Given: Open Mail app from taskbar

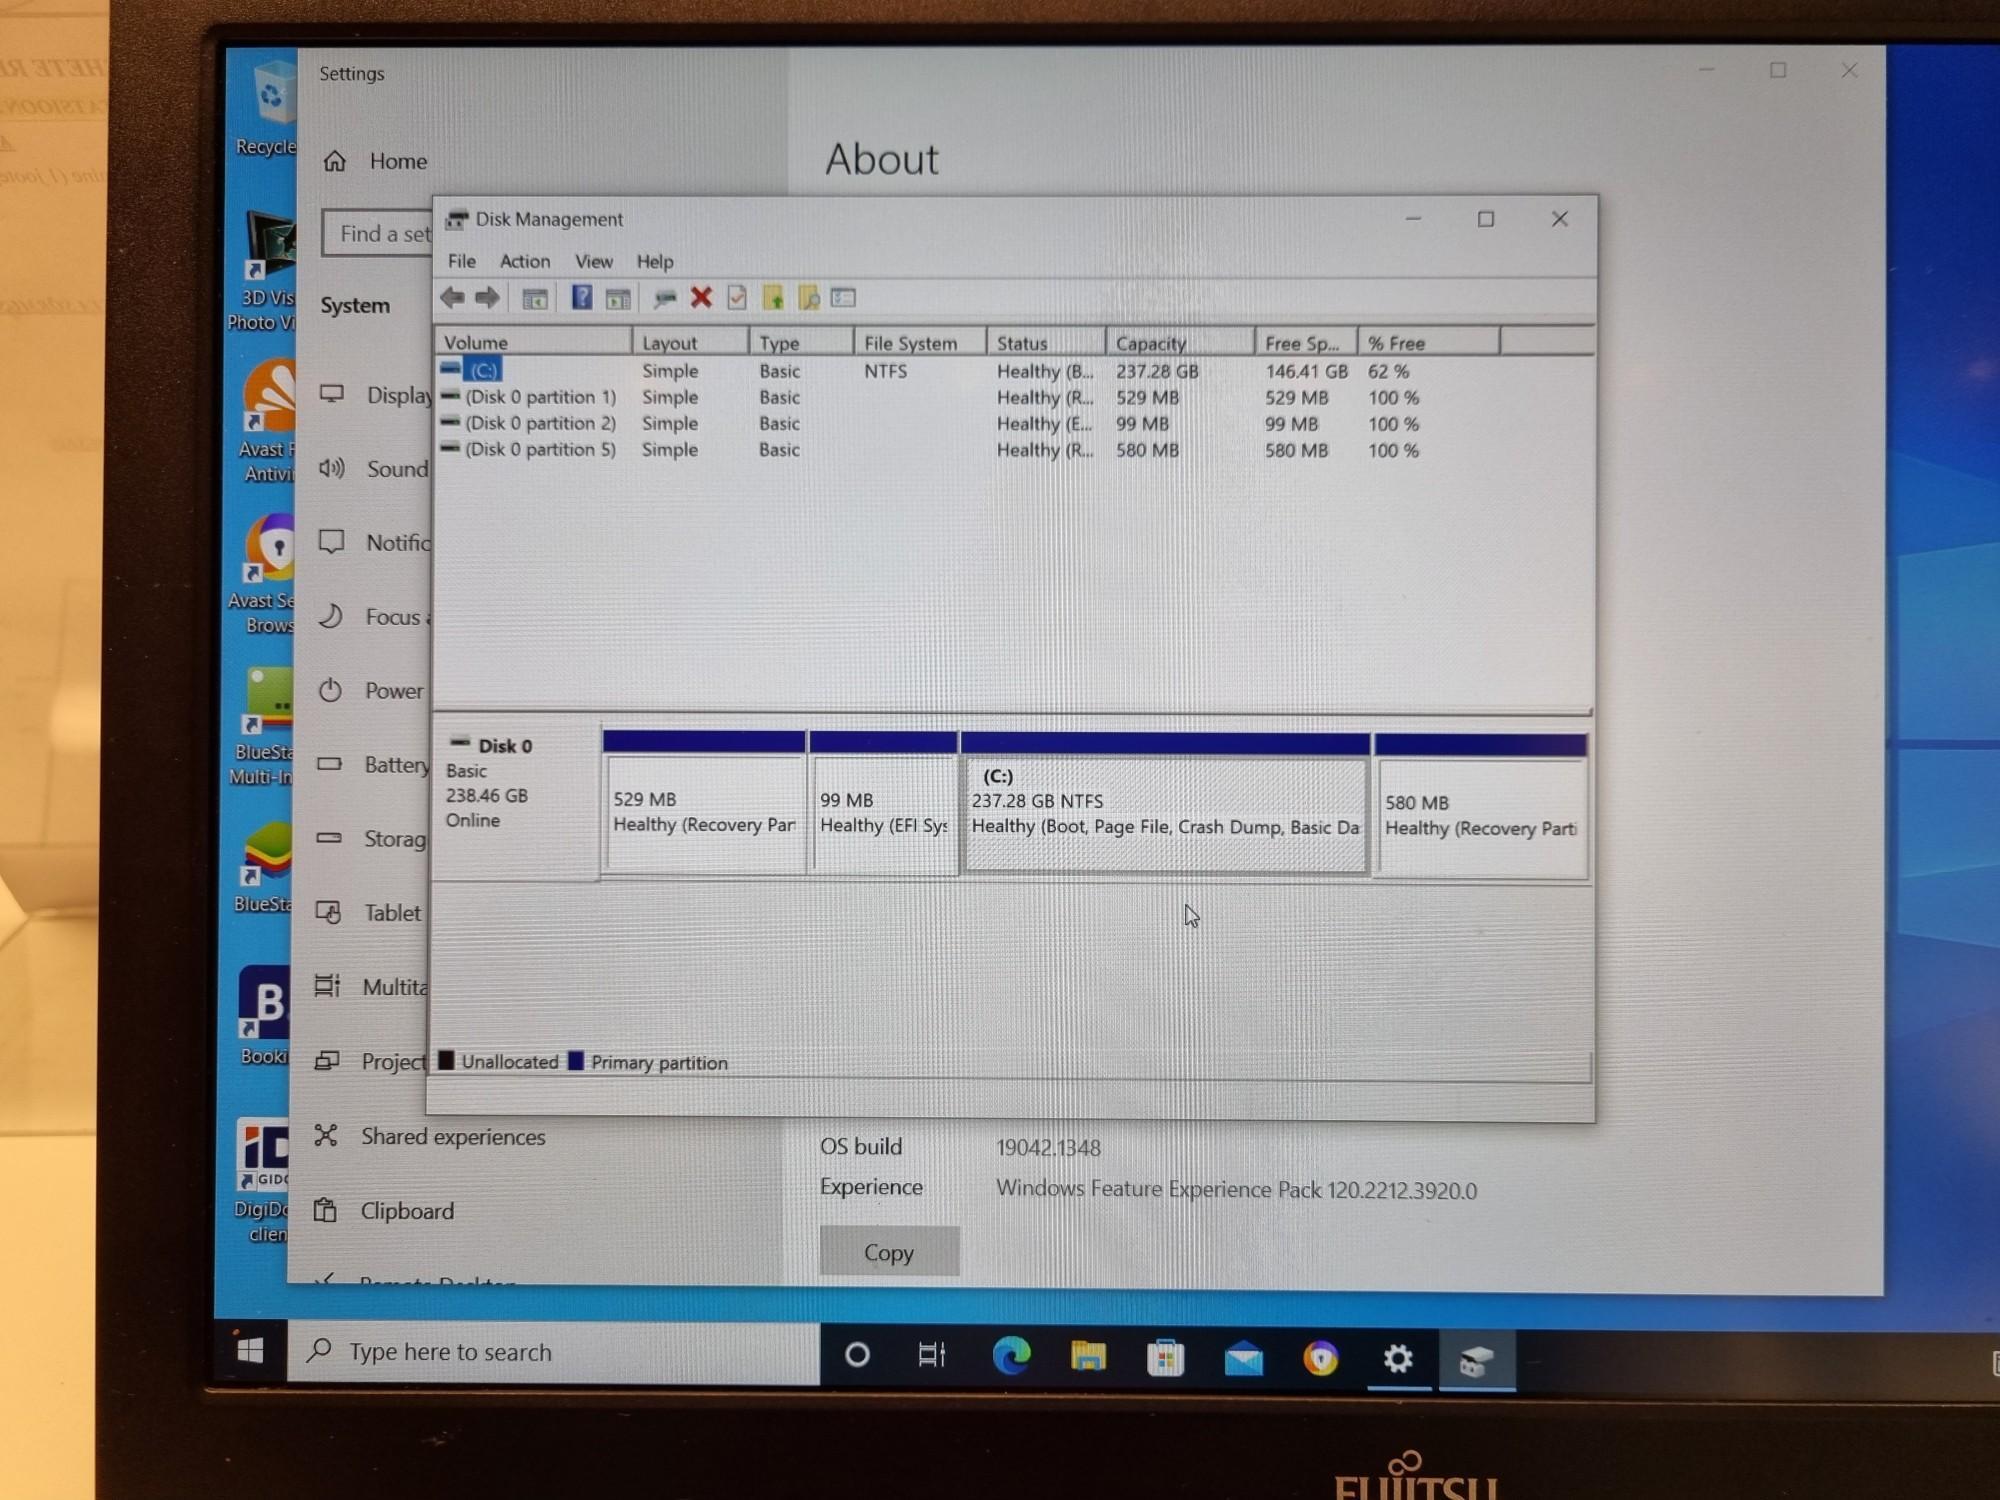Looking at the screenshot, I should [x=1243, y=1359].
